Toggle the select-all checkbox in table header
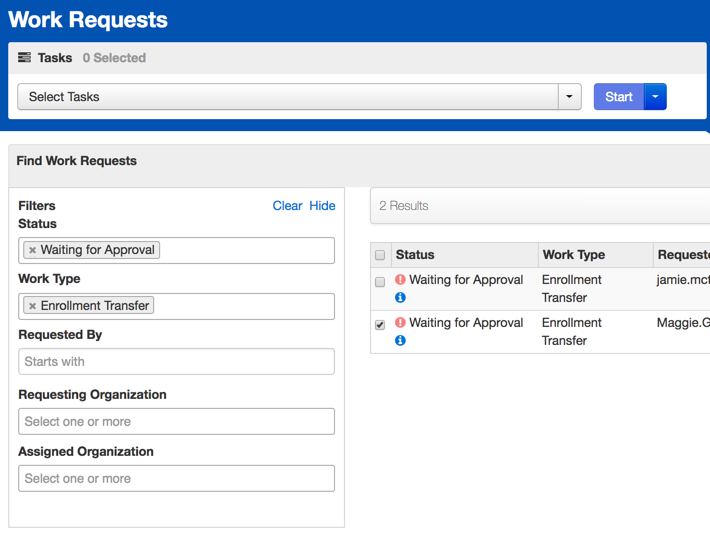 pyautogui.click(x=380, y=255)
